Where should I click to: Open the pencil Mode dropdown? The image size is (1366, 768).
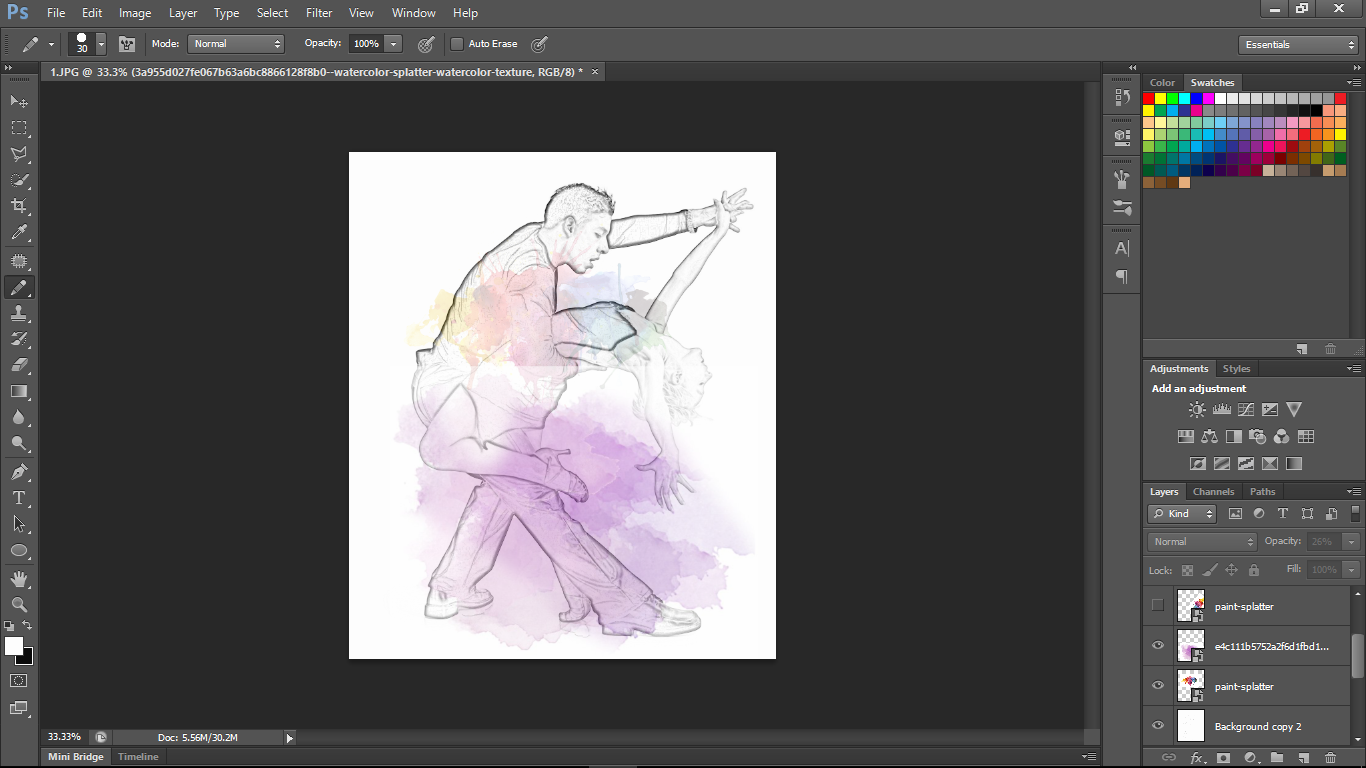click(236, 44)
